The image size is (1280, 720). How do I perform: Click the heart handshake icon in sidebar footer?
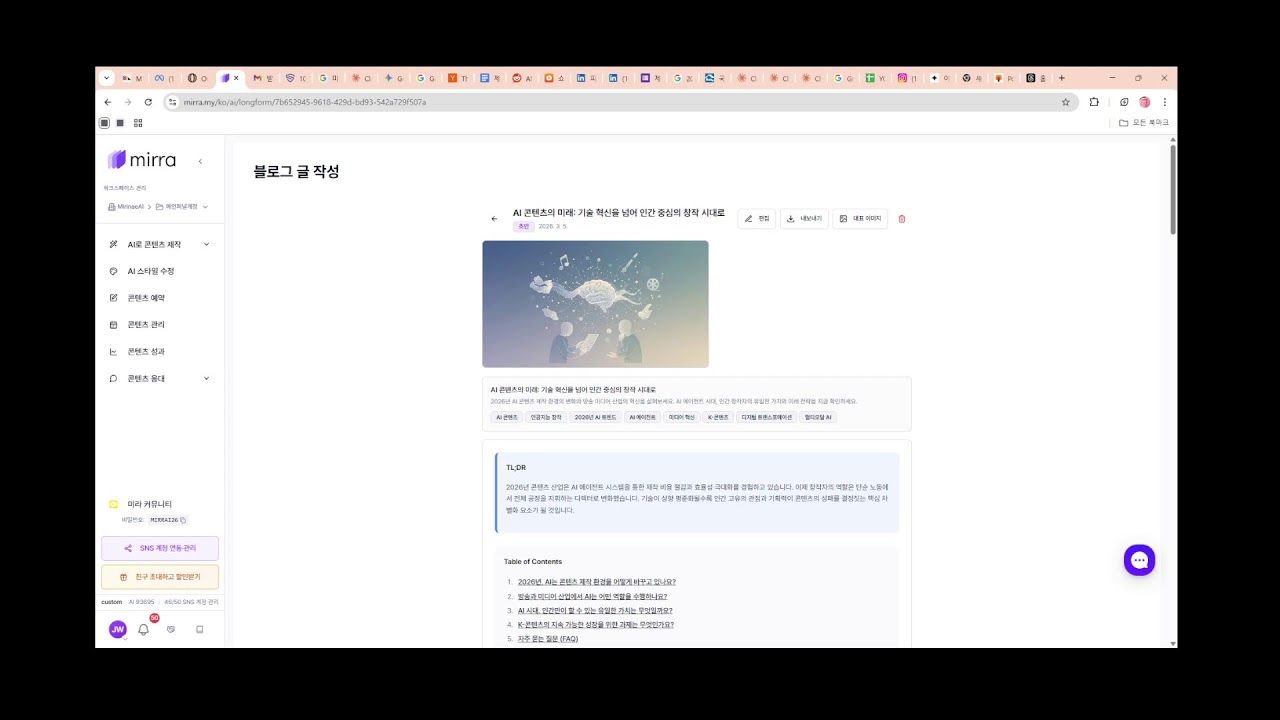click(x=171, y=629)
